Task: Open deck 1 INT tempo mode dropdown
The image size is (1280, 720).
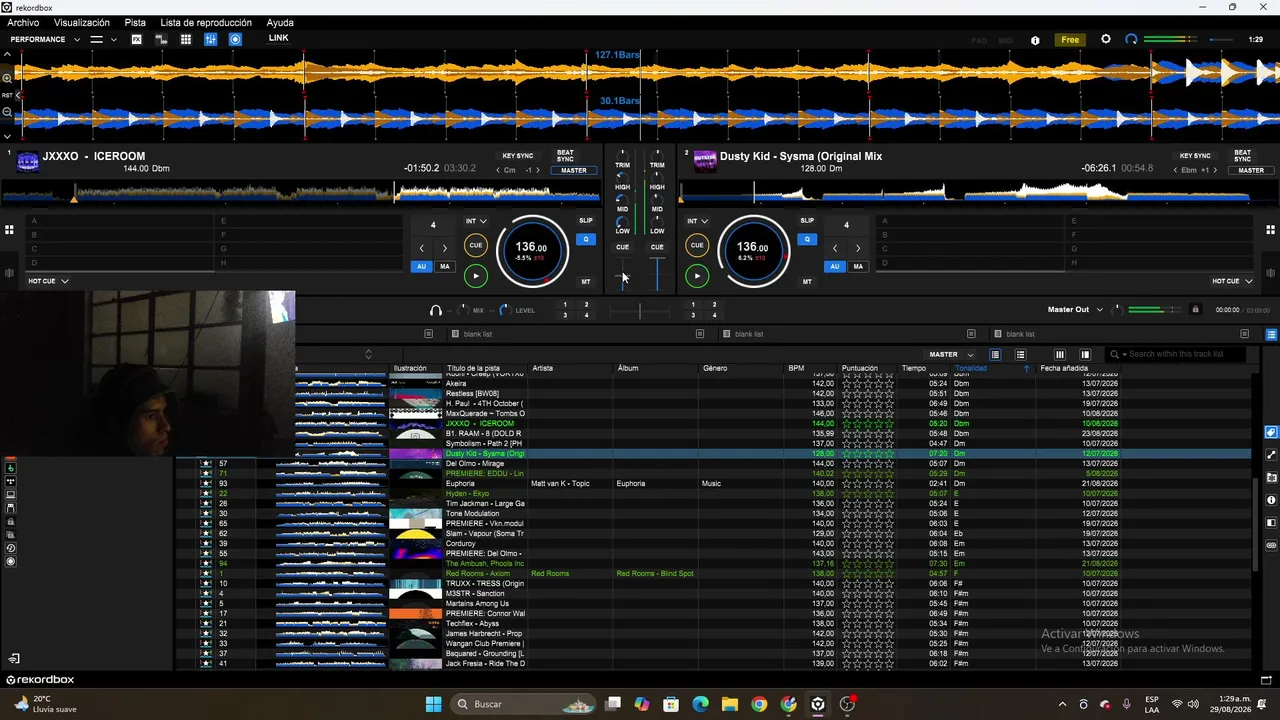Action: [x=476, y=221]
